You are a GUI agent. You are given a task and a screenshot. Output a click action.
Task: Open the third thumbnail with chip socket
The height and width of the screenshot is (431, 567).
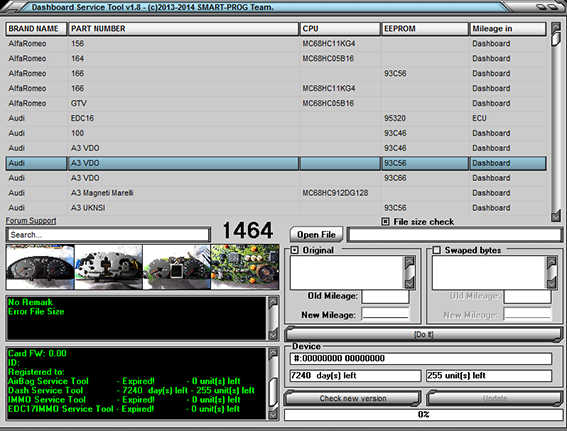tap(176, 267)
